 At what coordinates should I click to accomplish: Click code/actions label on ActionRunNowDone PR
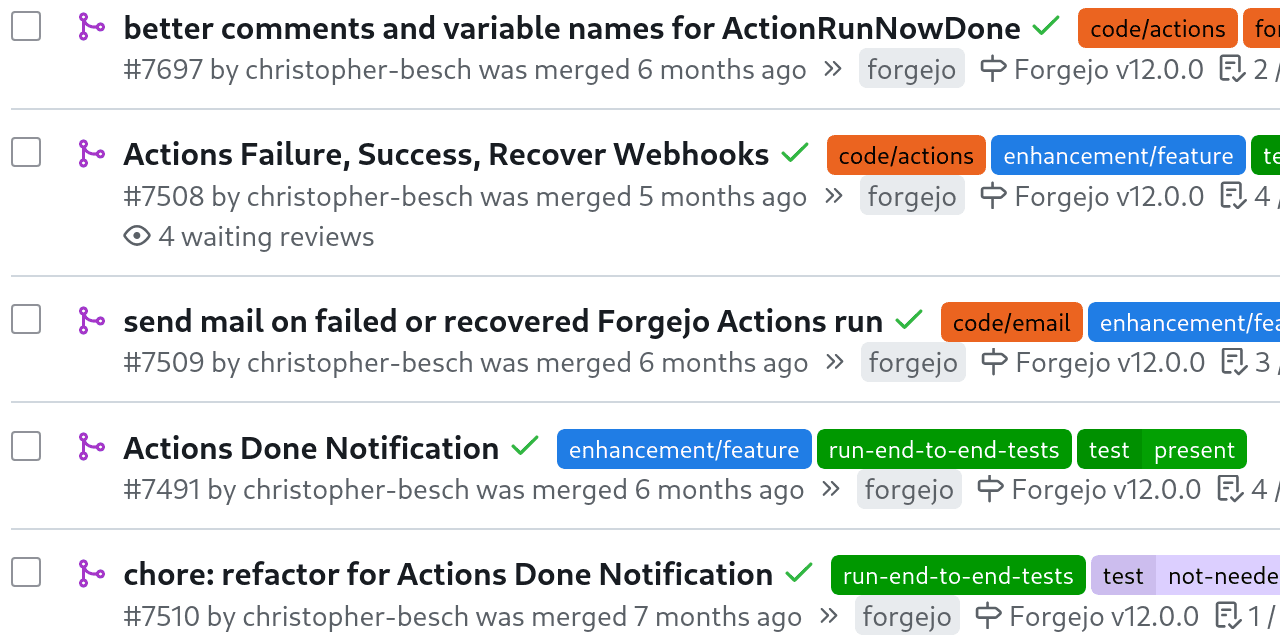click(1157, 28)
